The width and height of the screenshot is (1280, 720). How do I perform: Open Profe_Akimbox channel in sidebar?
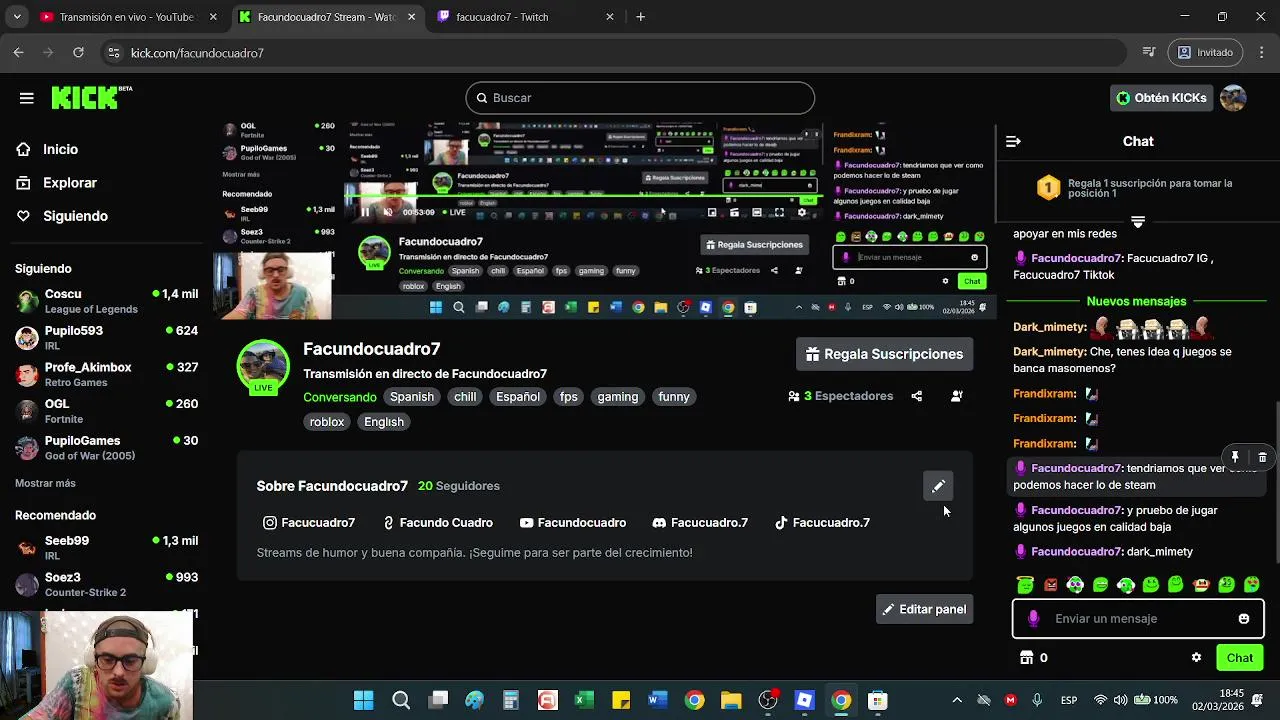click(x=106, y=374)
